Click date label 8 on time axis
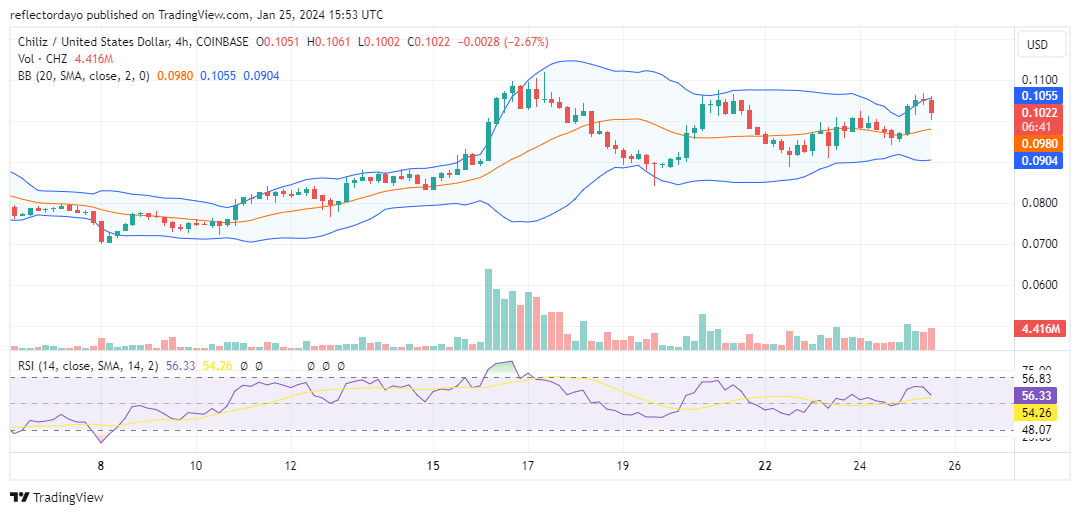 [x=101, y=465]
